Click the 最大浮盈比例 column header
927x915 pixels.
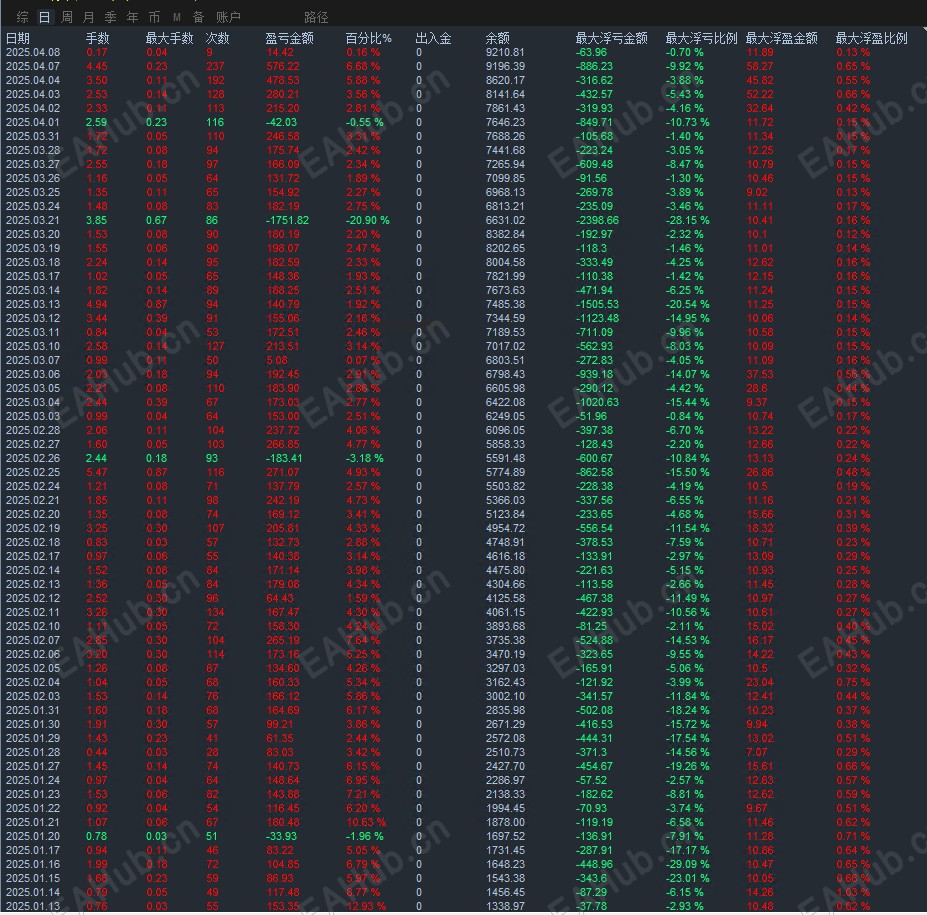click(x=871, y=38)
